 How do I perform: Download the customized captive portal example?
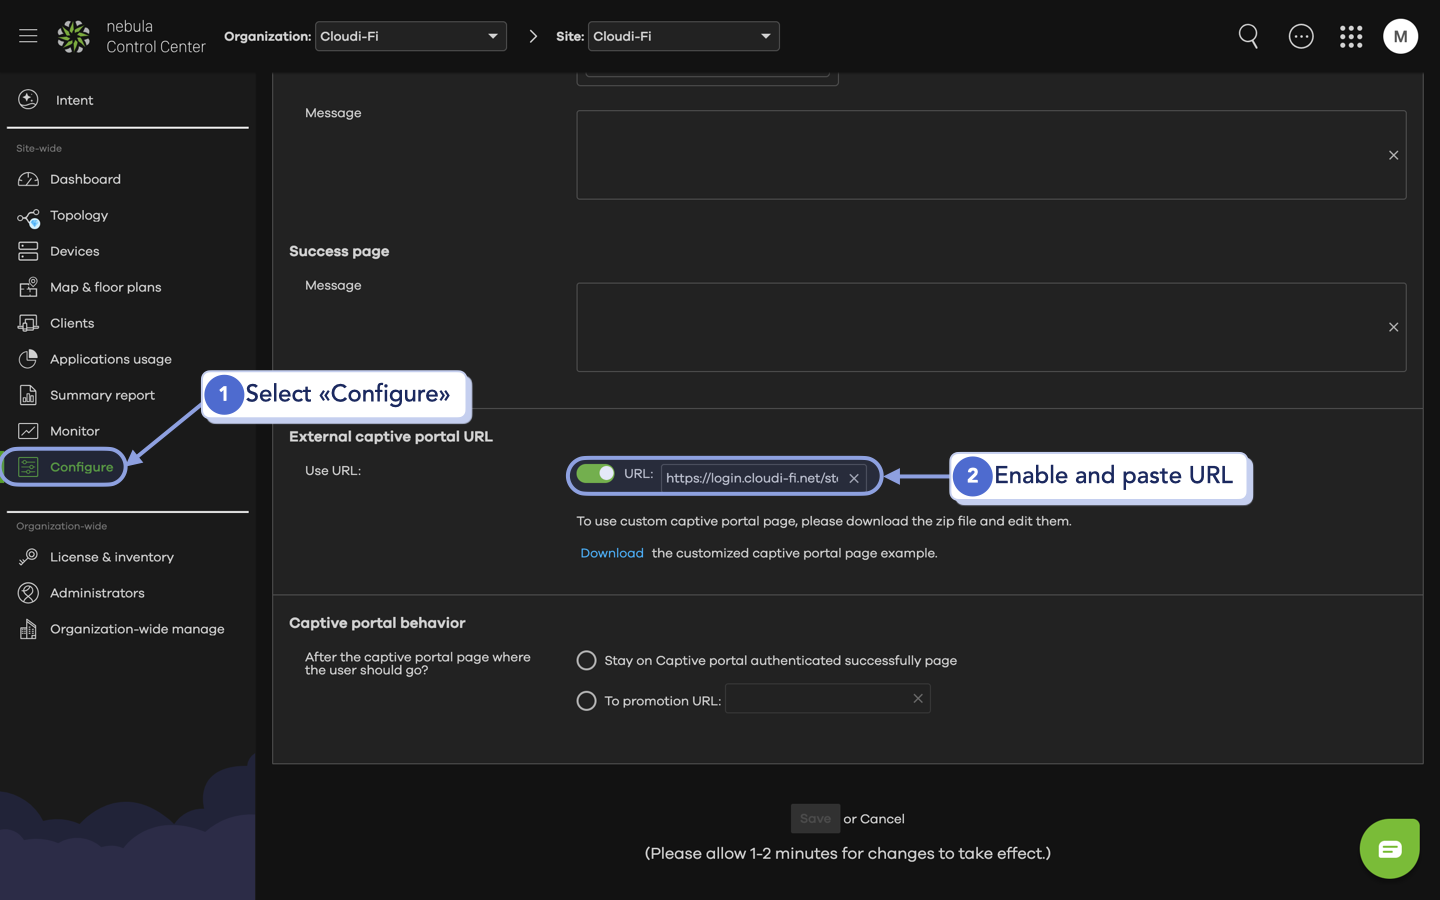(x=611, y=552)
